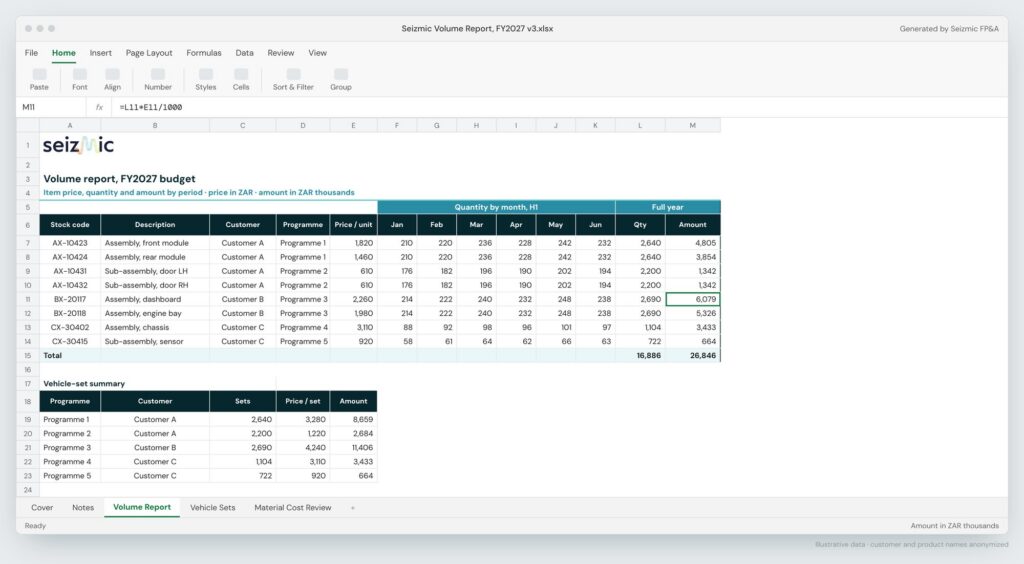Open the Number format ribbon icon

(x=158, y=74)
